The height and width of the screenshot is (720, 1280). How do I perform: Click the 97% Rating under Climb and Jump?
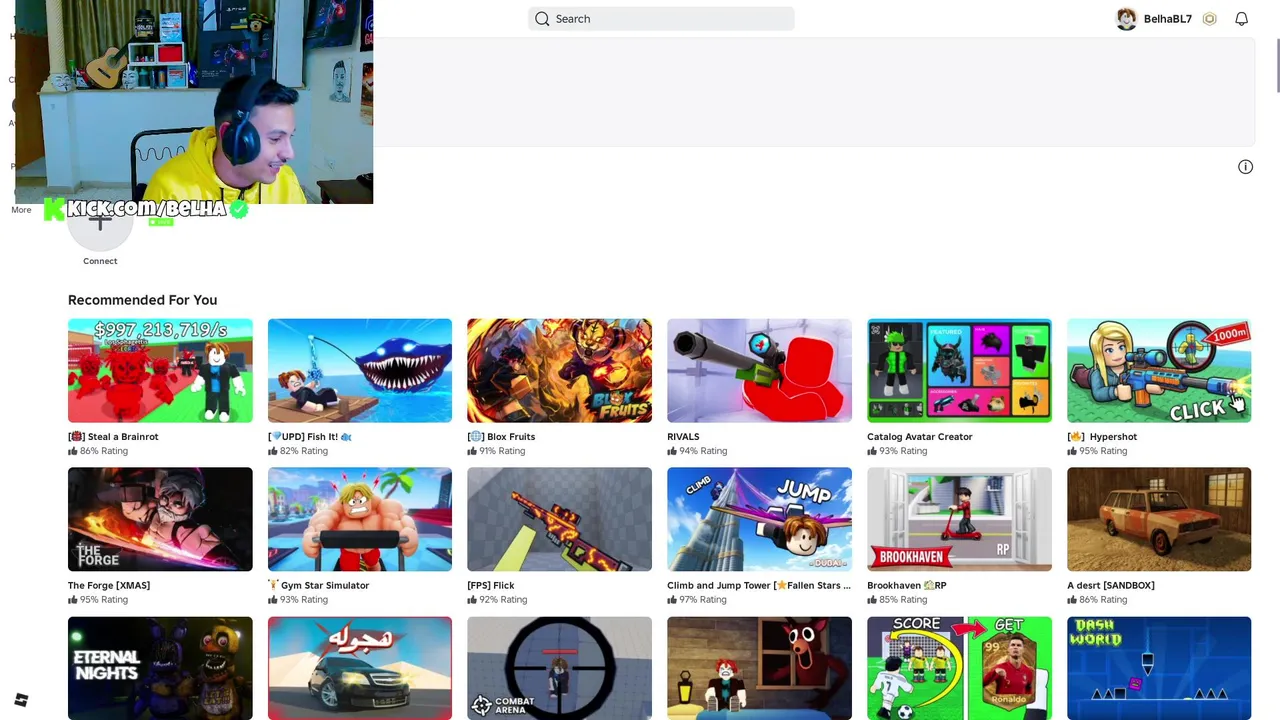click(x=697, y=600)
